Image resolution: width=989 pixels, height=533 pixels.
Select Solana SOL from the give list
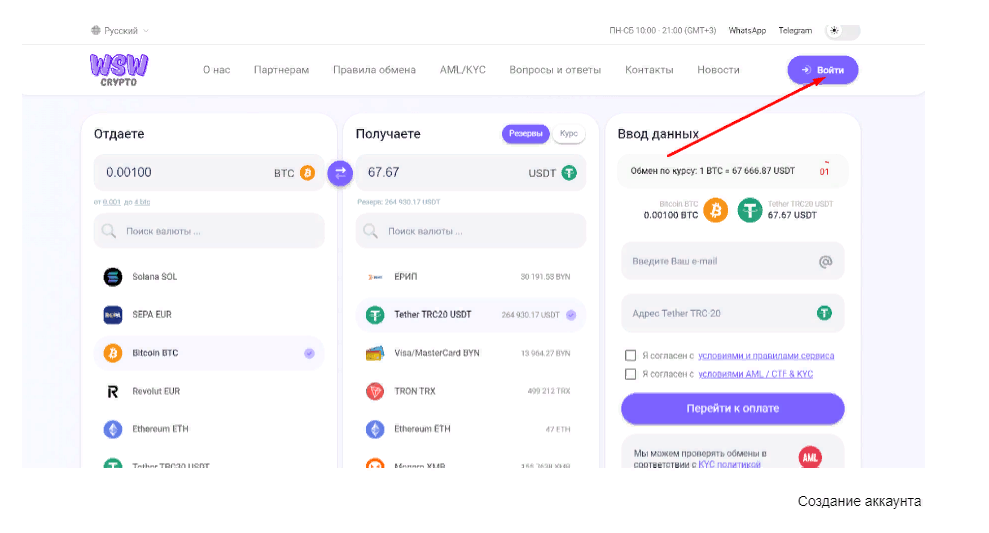pyautogui.click(x=154, y=277)
